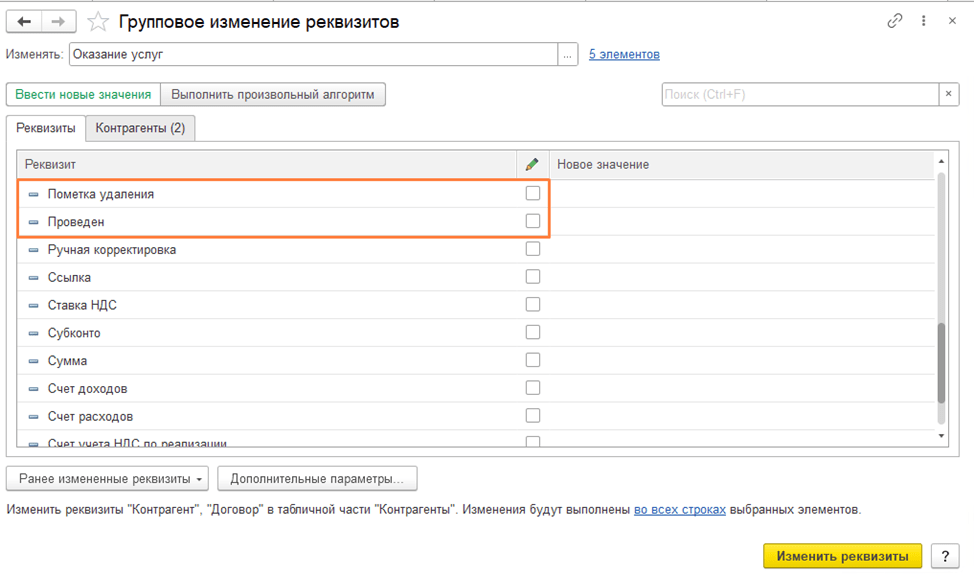974x574 pixels.
Task: Add form to favorites with star icon
Action: point(98,21)
